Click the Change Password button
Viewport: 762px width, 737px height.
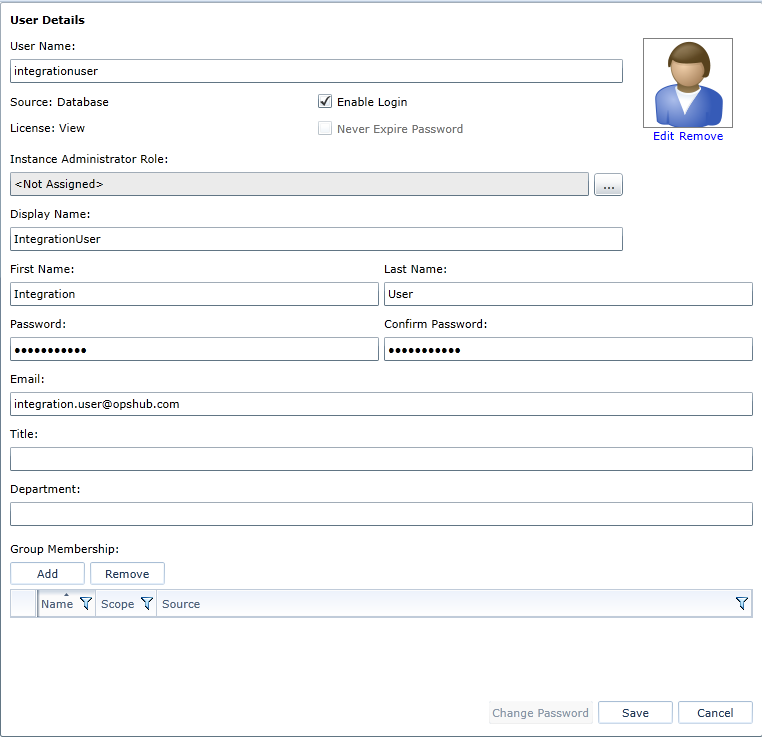tap(540, 713)
